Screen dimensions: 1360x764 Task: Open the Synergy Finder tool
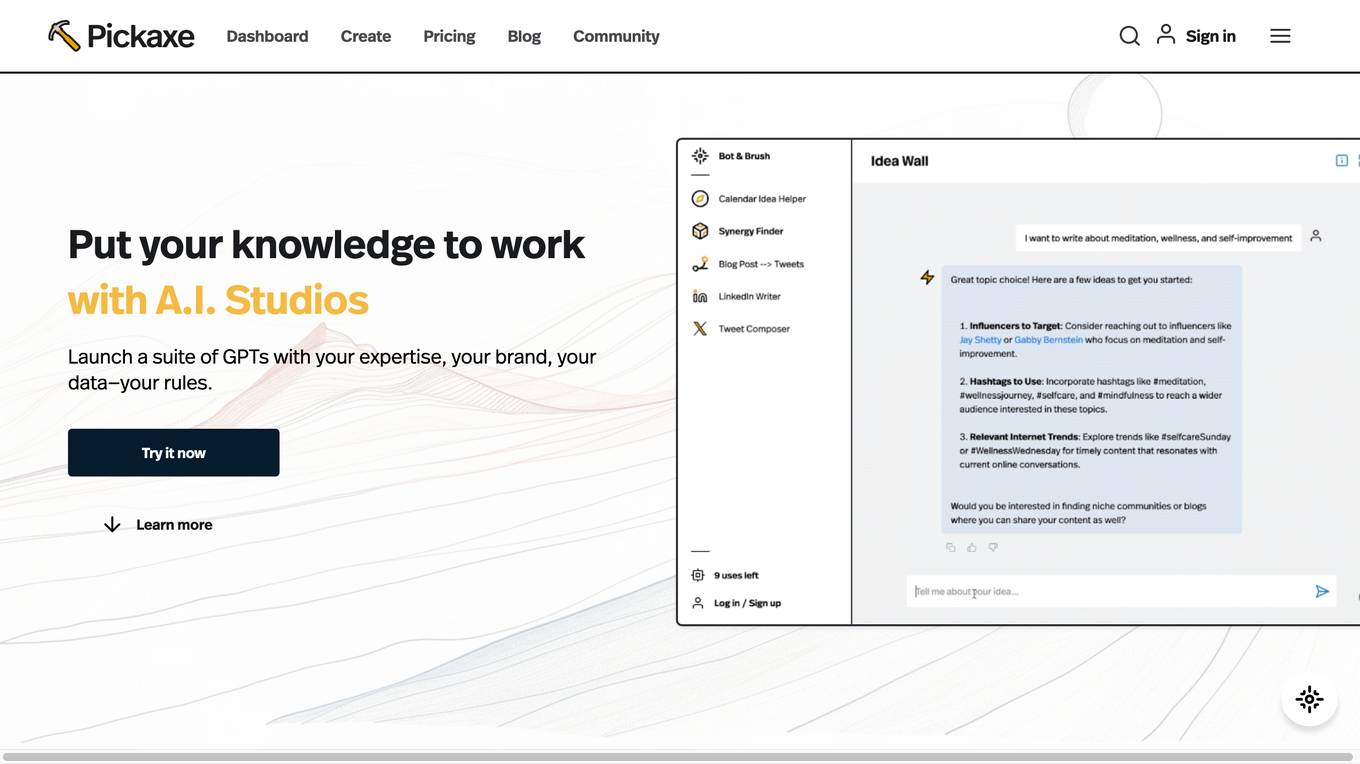[751, 231]
